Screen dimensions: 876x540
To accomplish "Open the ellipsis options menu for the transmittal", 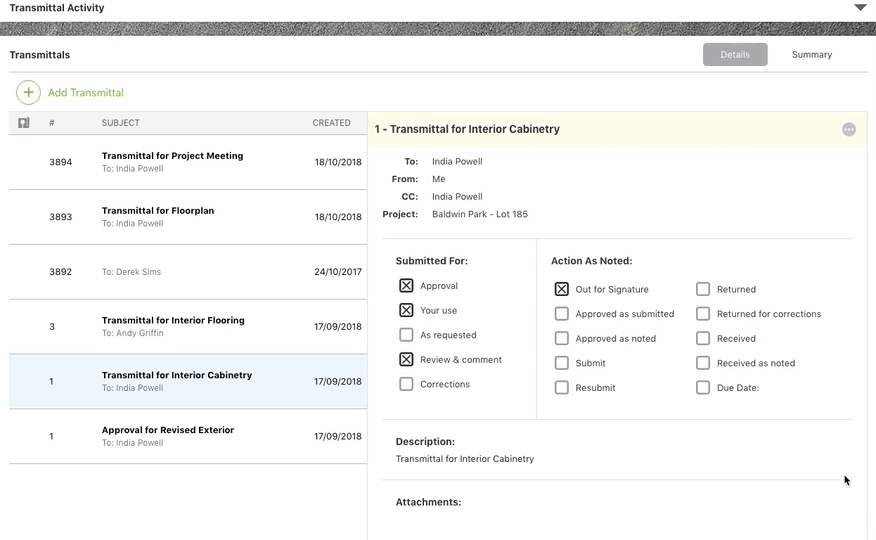I will click(x=848, y=129).
